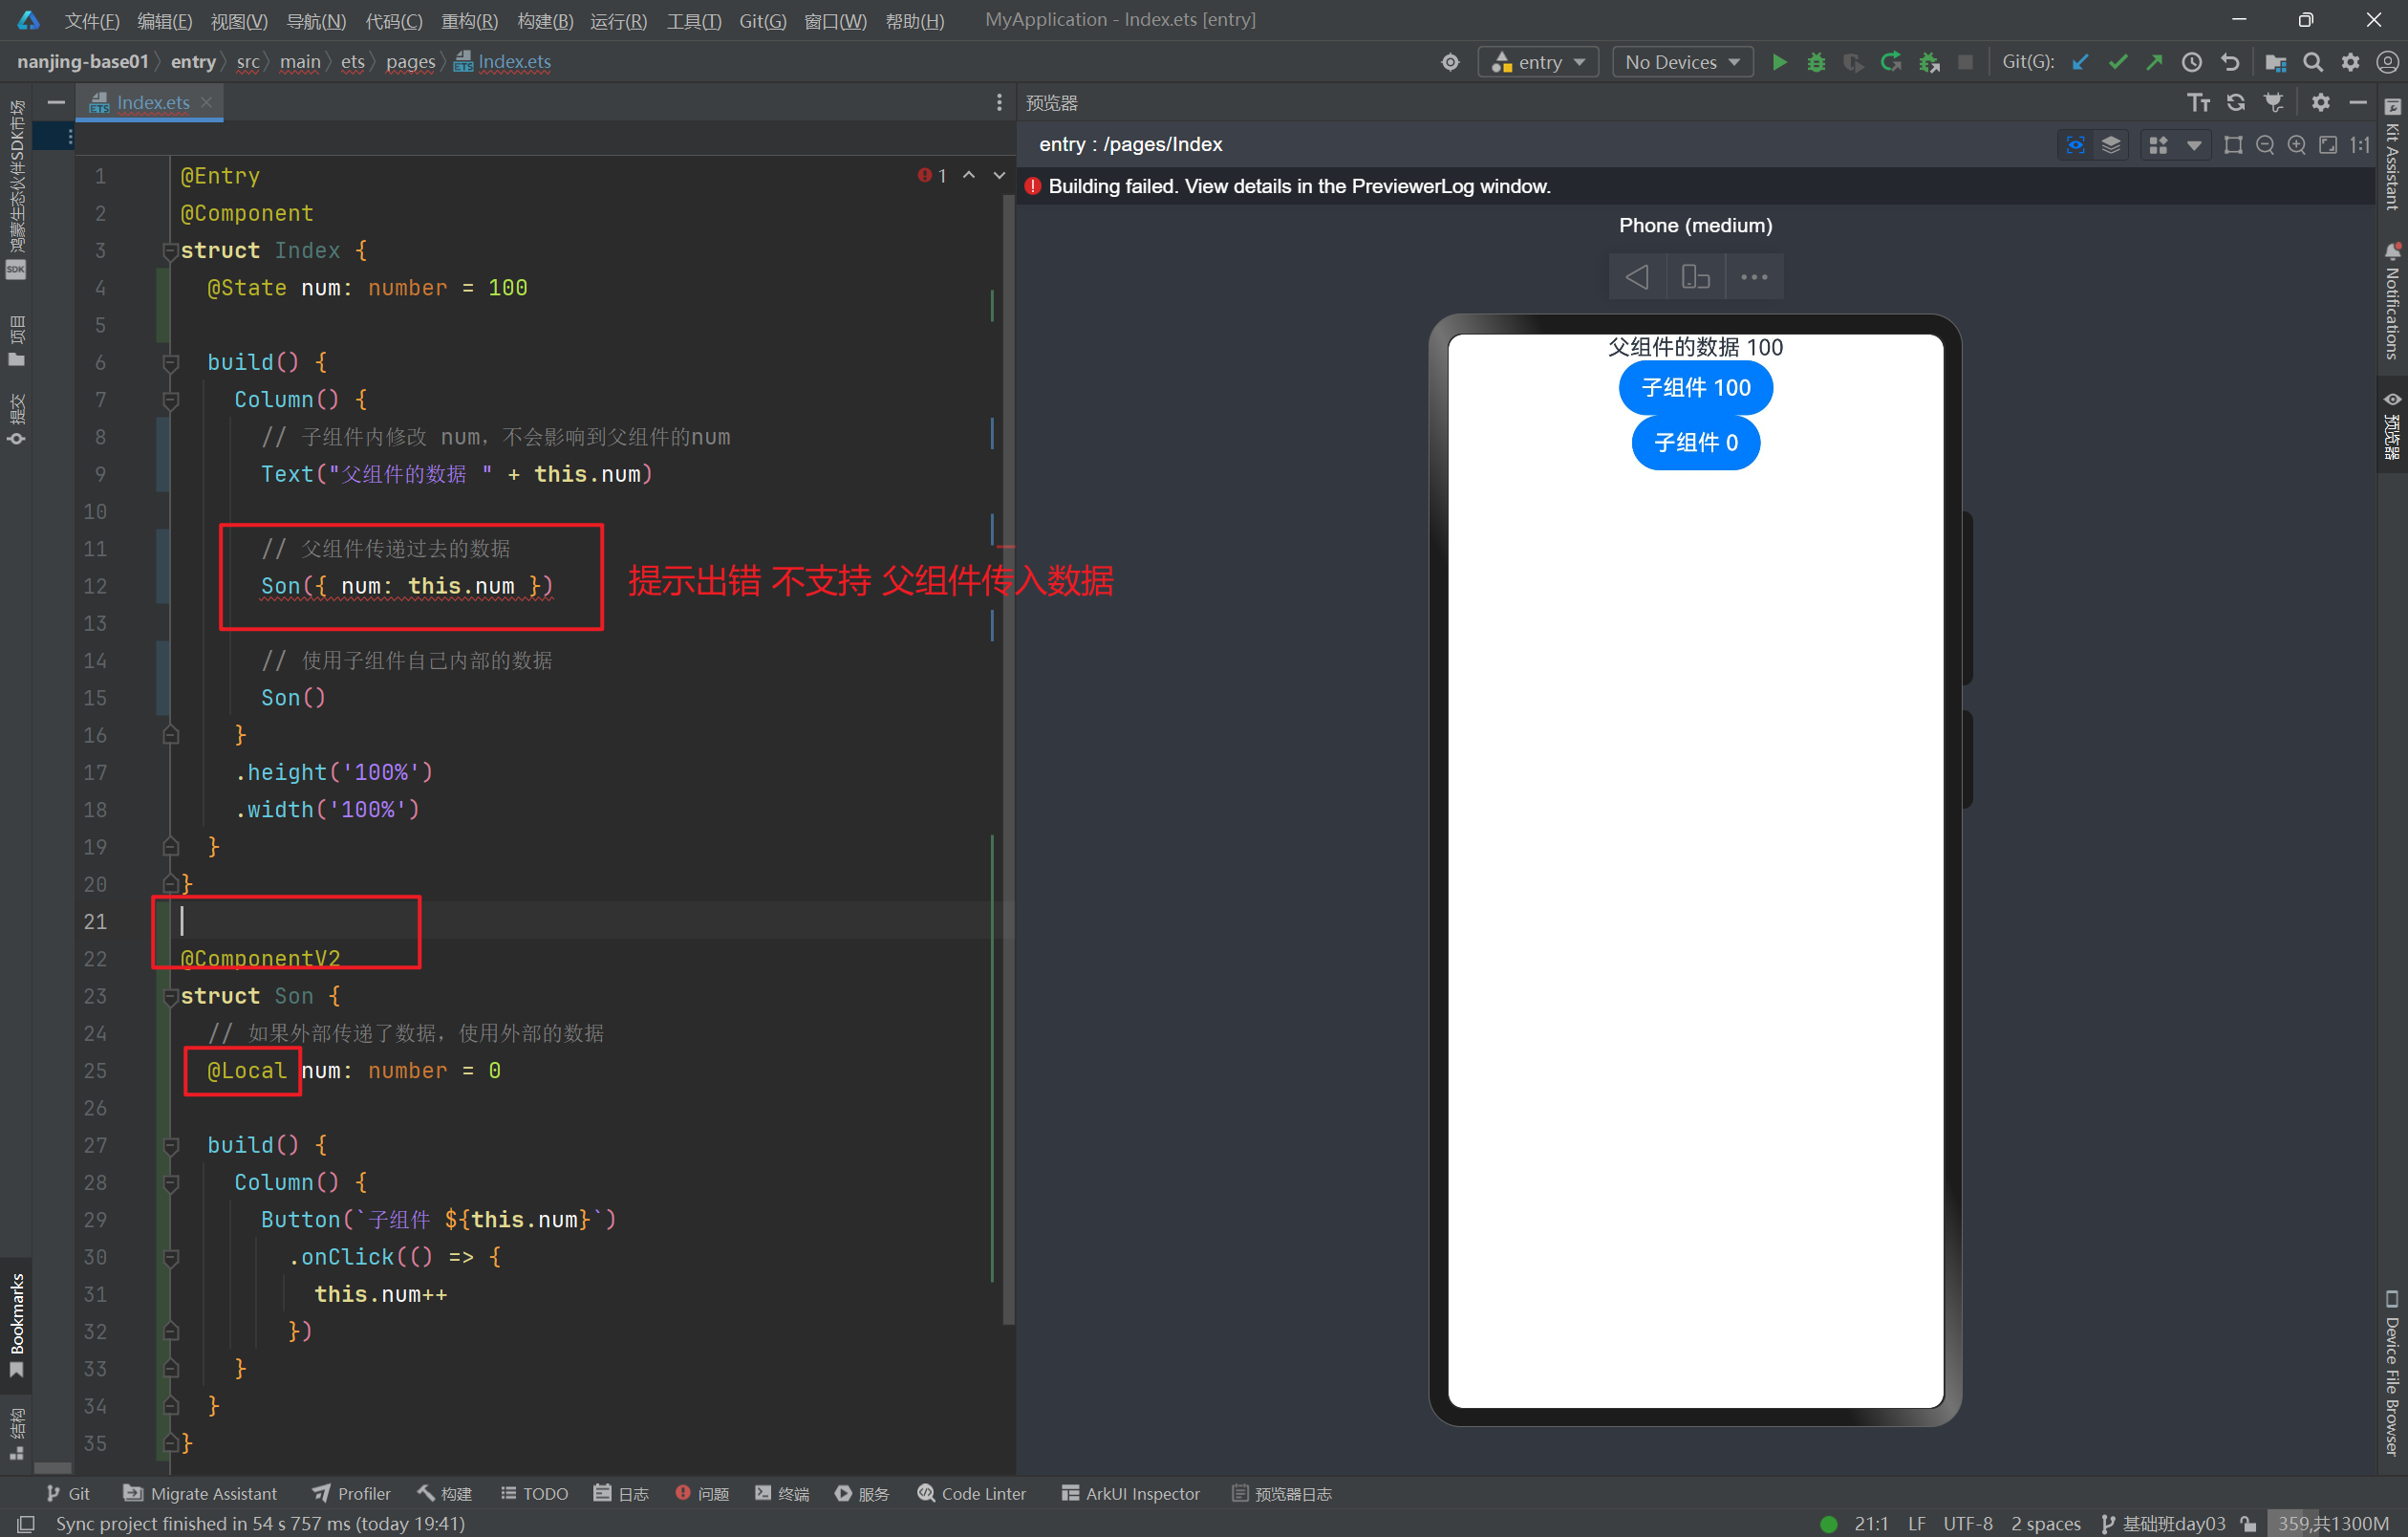Click the 子组件 100 preview button
Image resolution: width=2408 pixels, height=1537 pixels.
pos(1695,387)
